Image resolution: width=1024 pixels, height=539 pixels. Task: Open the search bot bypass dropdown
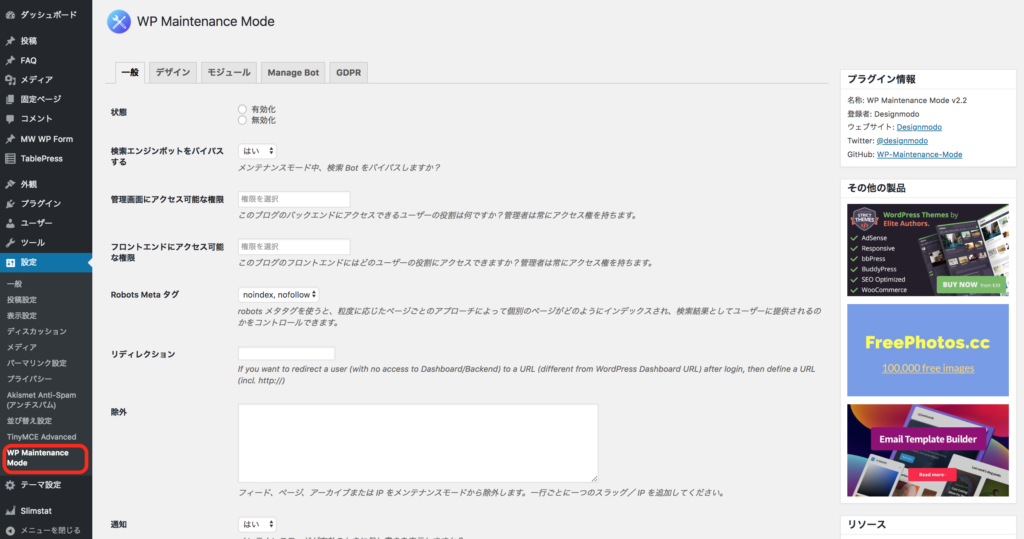click(x=257, y=151)
